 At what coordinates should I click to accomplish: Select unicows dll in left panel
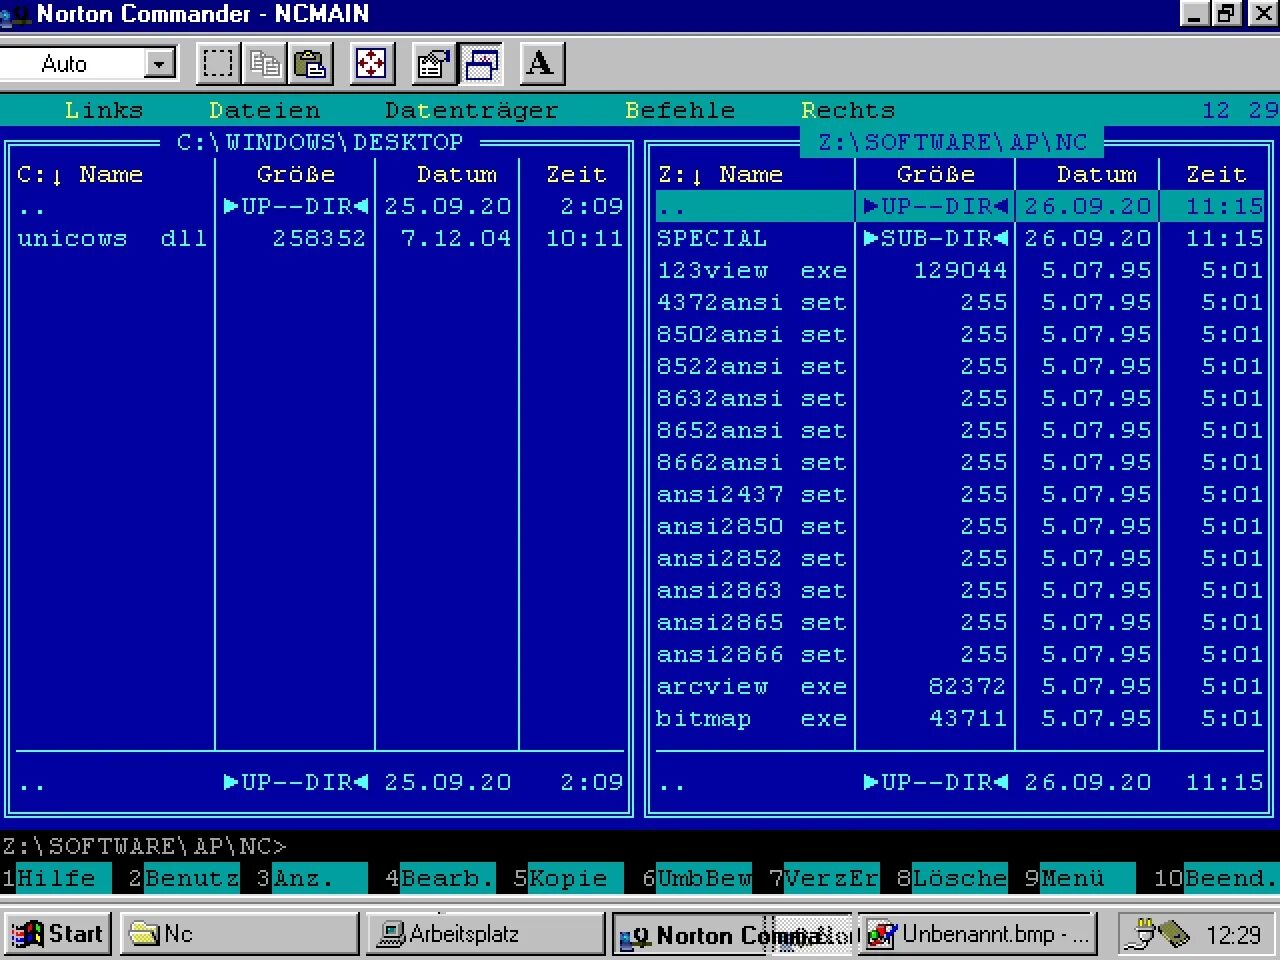(x=320, y=238)
